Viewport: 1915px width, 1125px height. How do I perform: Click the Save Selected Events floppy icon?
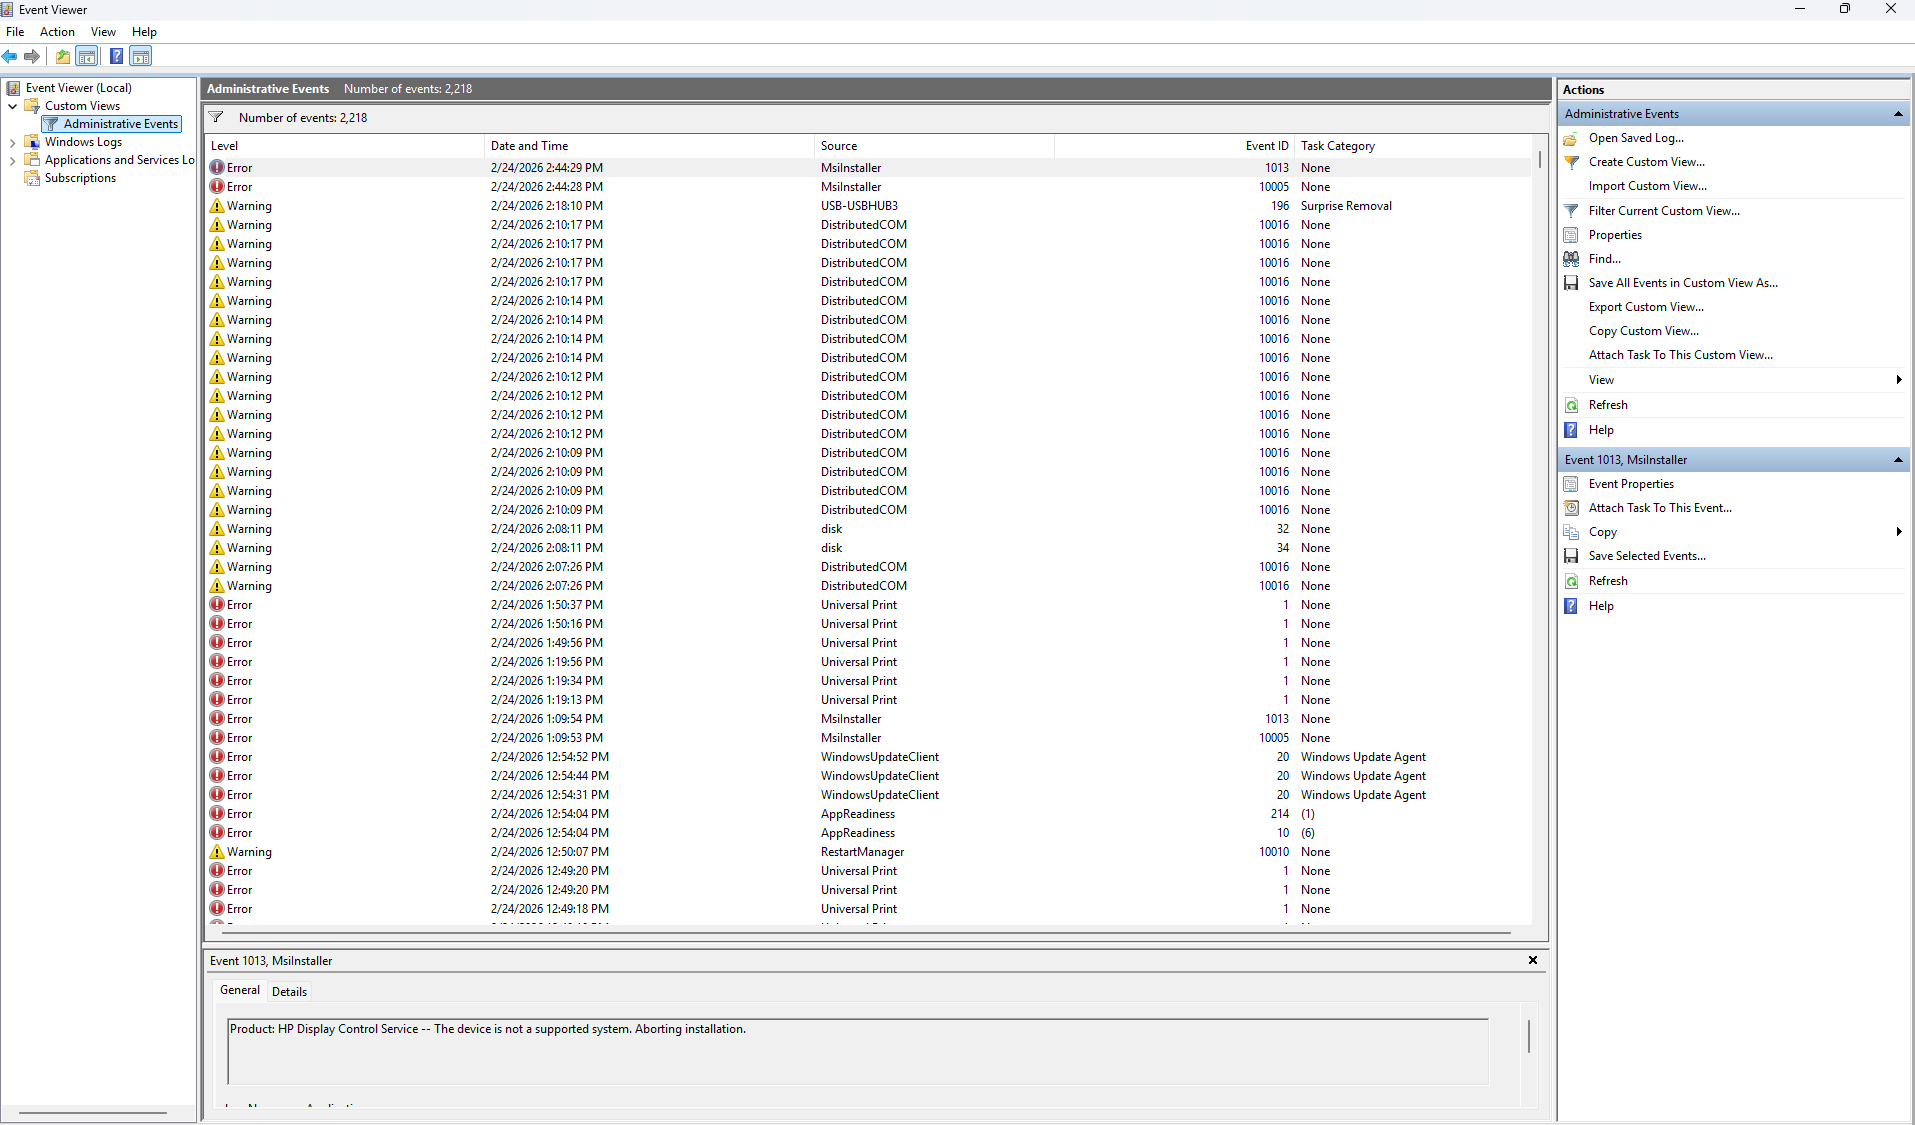[1571, 556]
